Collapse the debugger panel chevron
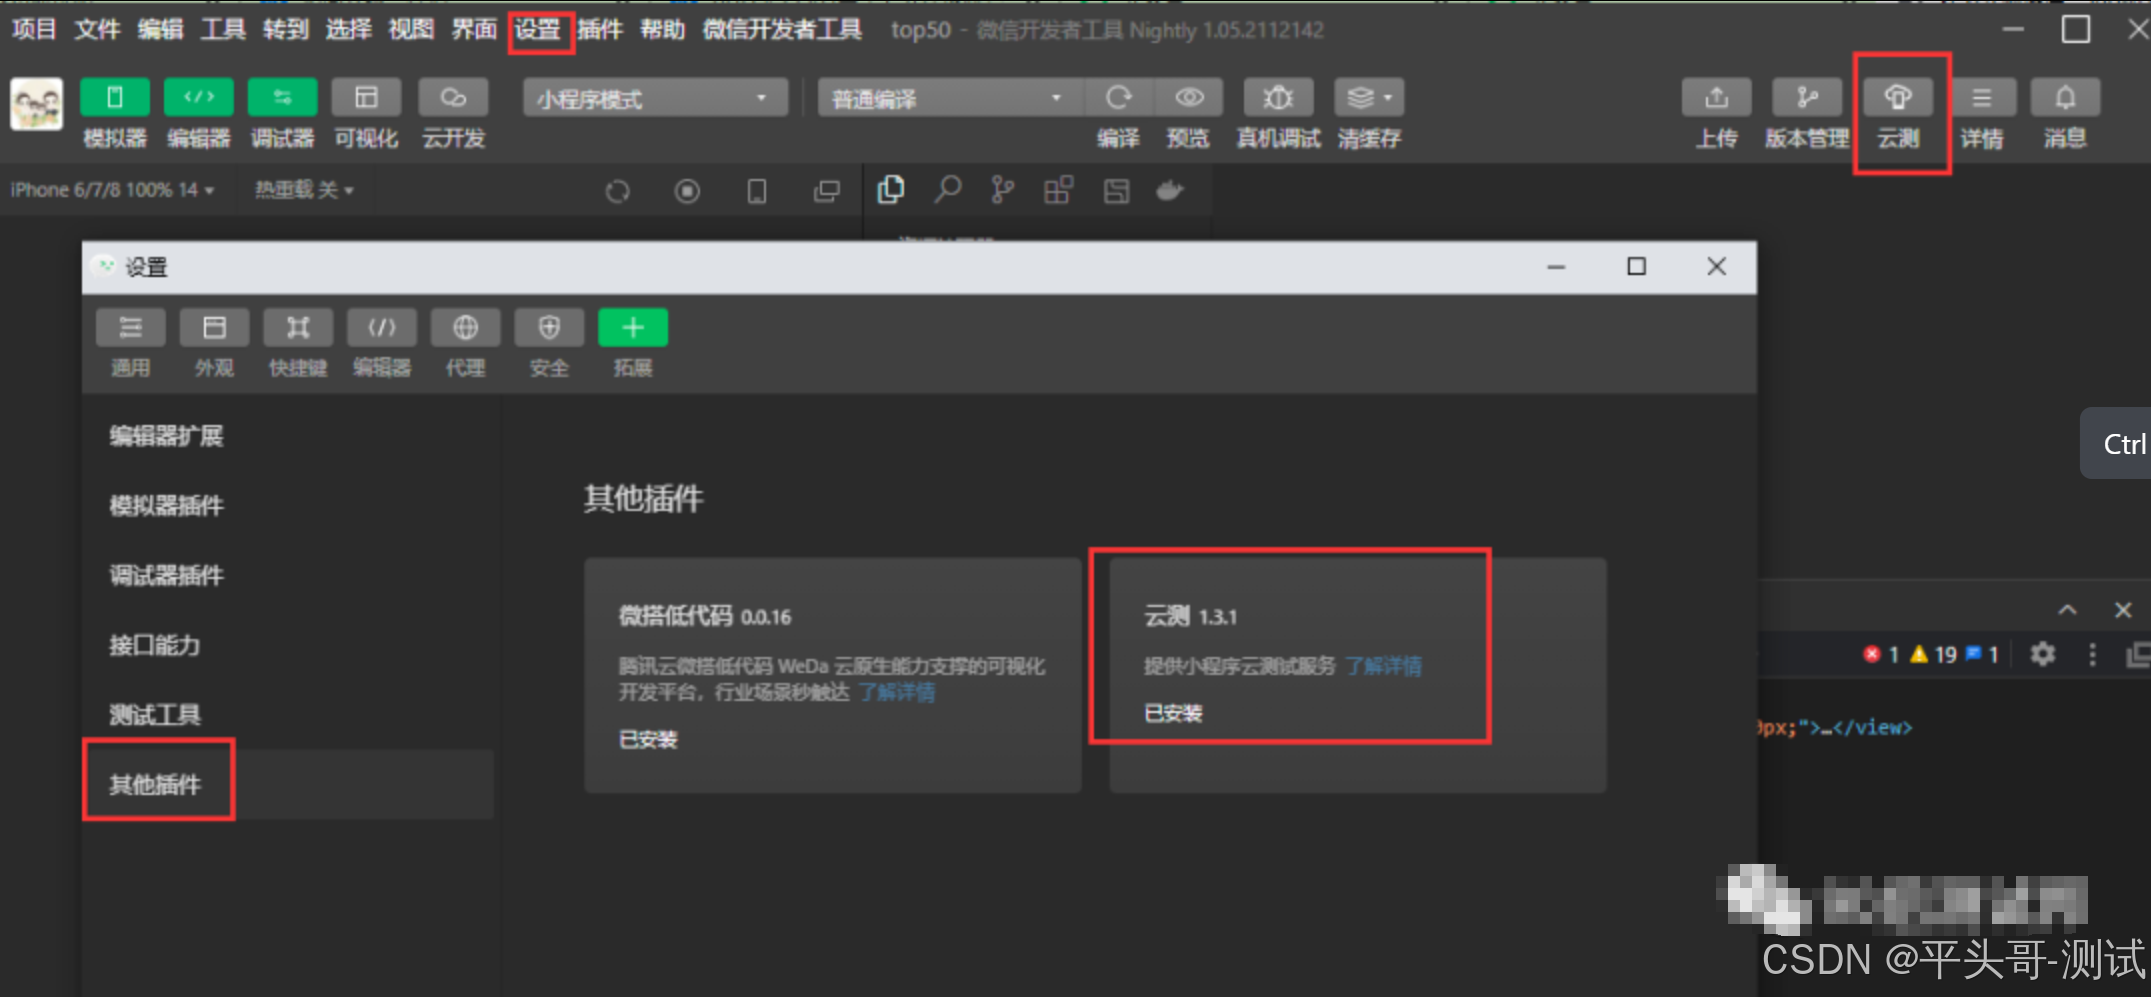 pyautogui.click(x=2068, y=610)
